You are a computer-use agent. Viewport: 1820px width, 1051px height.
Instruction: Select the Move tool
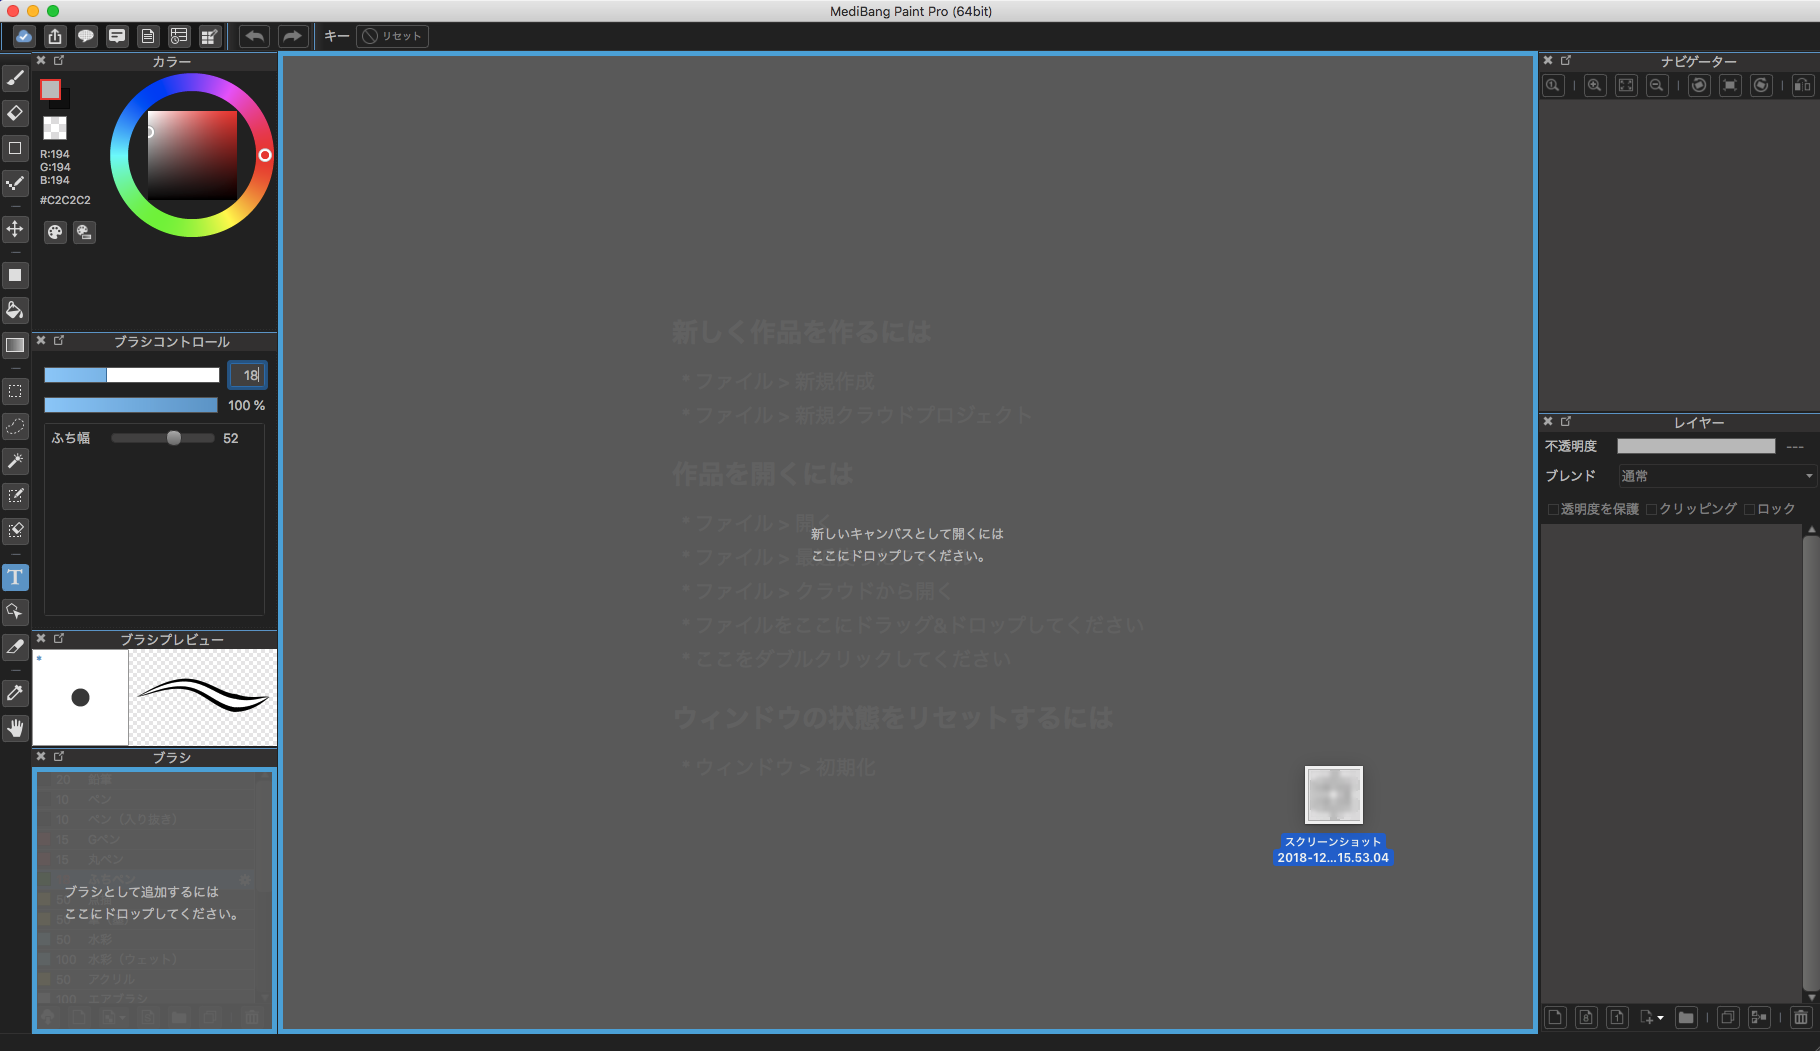[15, 229]
